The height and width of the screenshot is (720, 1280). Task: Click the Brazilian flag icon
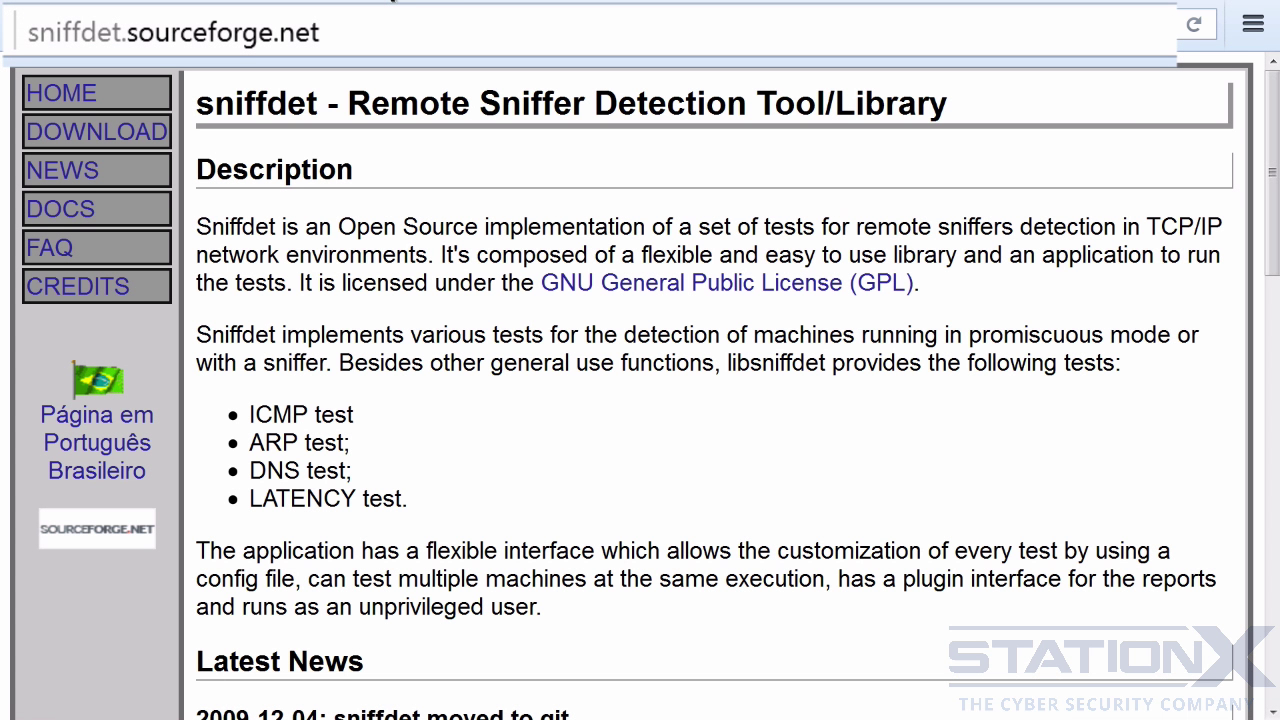(x=97, y=380)
